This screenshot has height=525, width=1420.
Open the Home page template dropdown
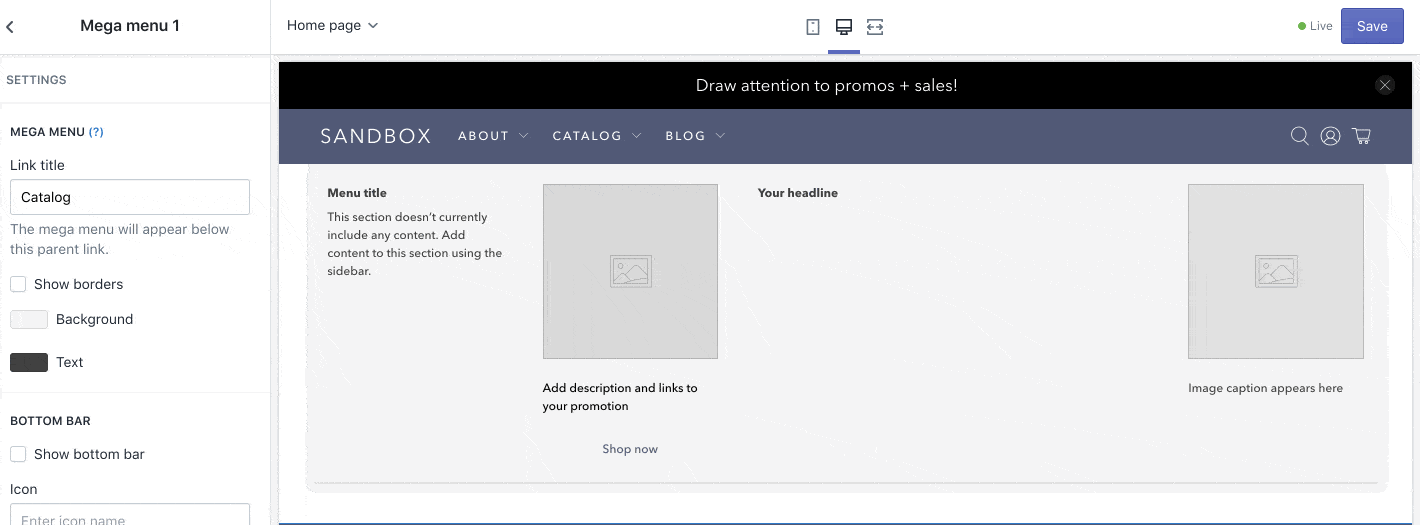pos(333,26)
